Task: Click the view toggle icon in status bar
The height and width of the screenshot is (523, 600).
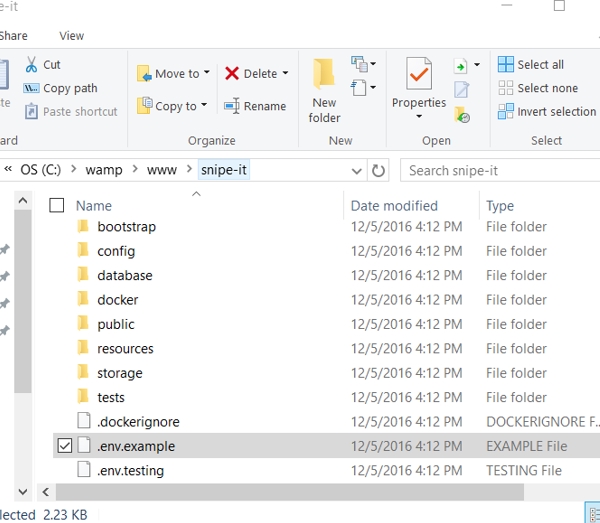Action: coord(593,513)
